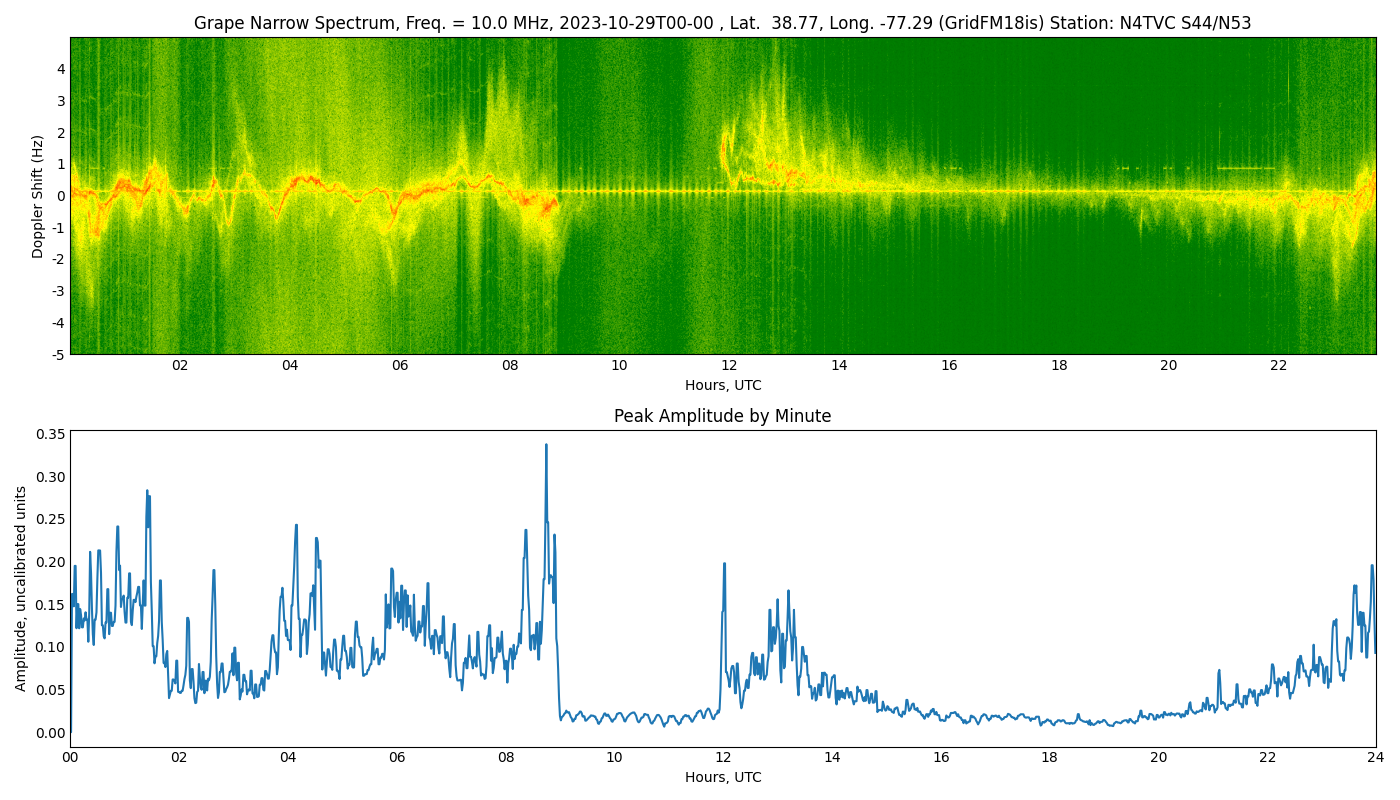Click the 4 tick on the Doppler axis
The height and width of the screenshot is (800, 1400).
(x=61, y=69)
